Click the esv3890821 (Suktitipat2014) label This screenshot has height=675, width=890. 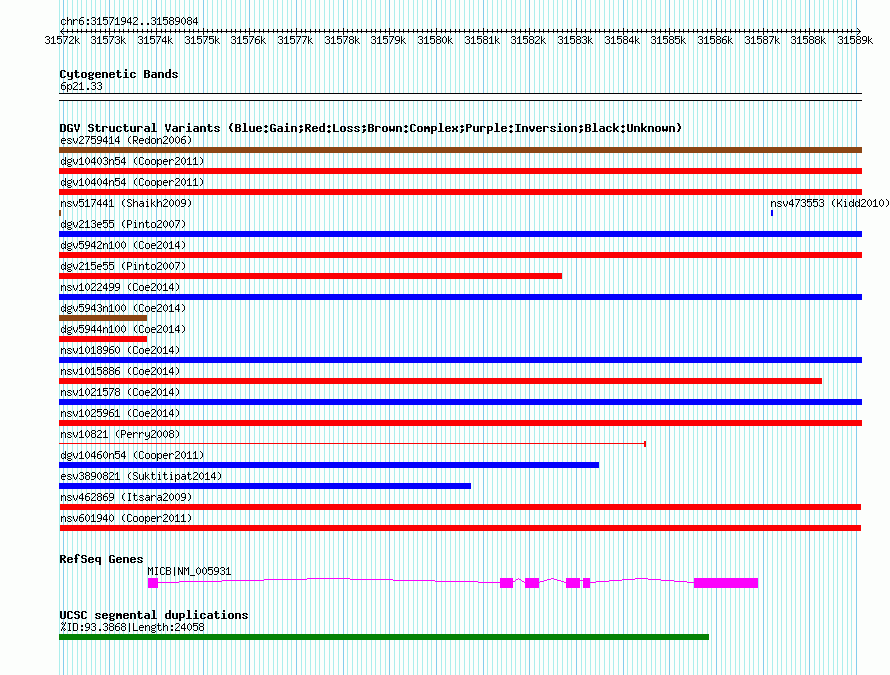pyautogui.click(x=141, y=476)
